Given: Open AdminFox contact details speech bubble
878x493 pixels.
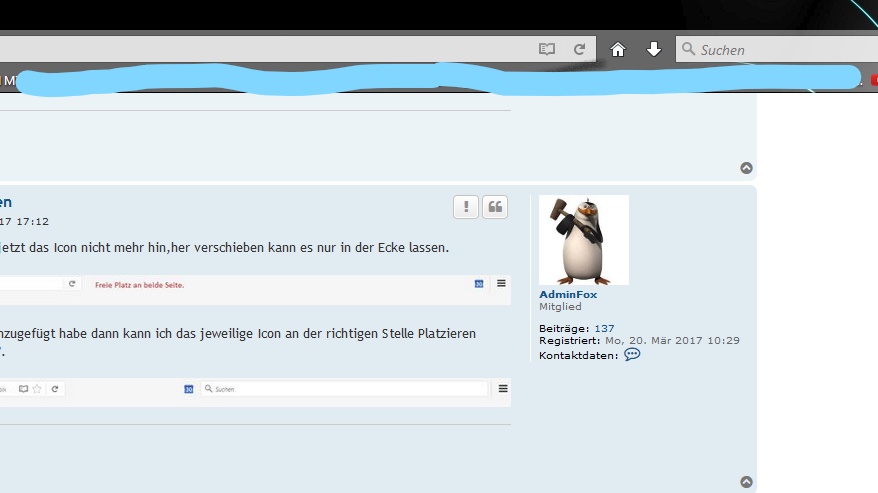Looking at the screenshot, I should coord(632,355).
